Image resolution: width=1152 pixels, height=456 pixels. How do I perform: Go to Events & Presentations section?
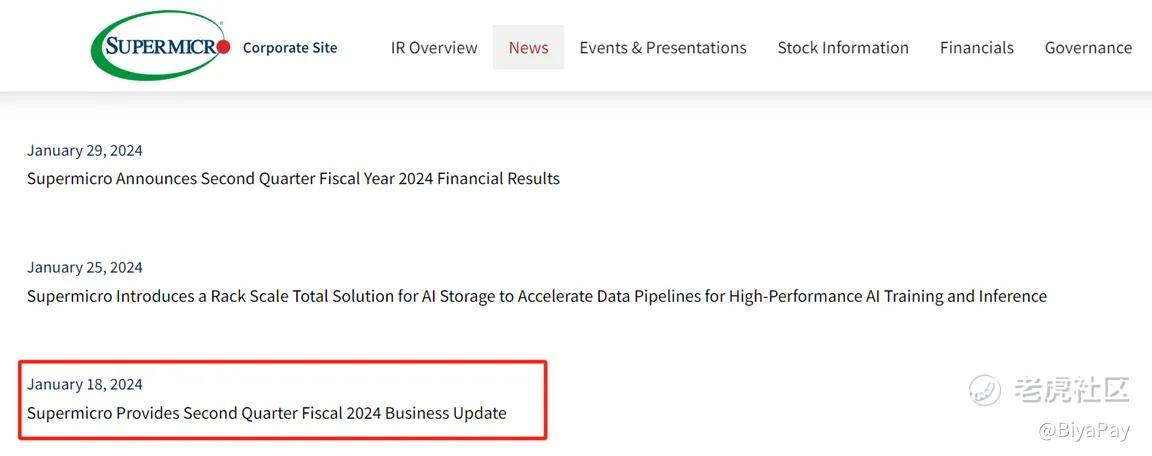pos(663,48)
